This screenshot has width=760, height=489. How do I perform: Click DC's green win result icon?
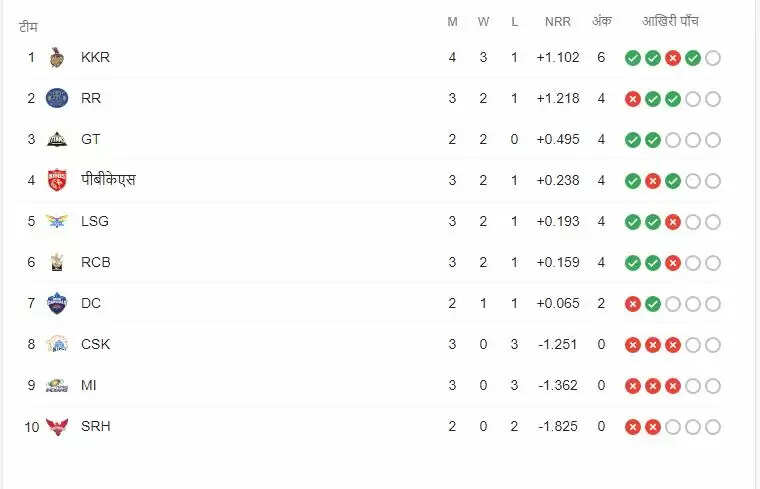[653, 304]
